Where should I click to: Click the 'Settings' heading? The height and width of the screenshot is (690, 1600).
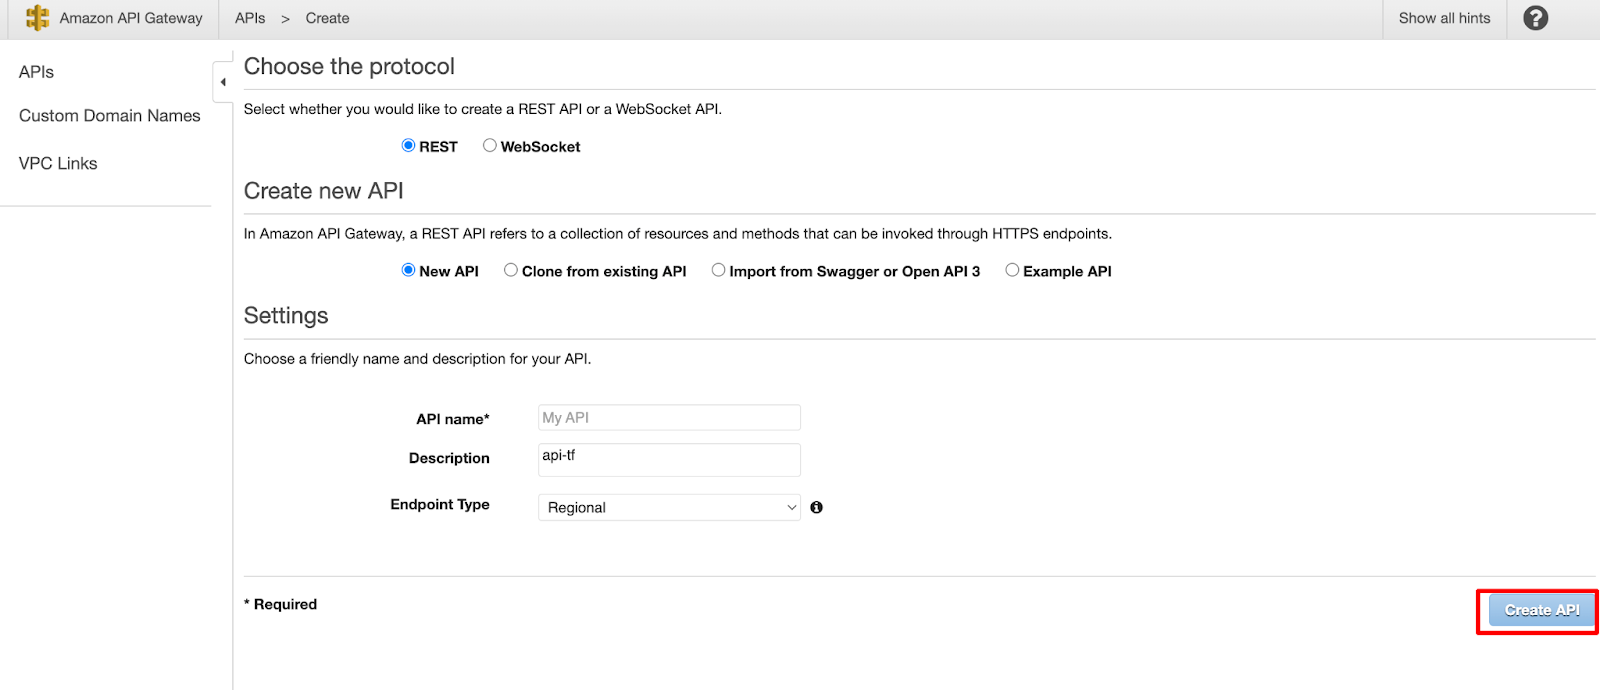coord(286,316)
